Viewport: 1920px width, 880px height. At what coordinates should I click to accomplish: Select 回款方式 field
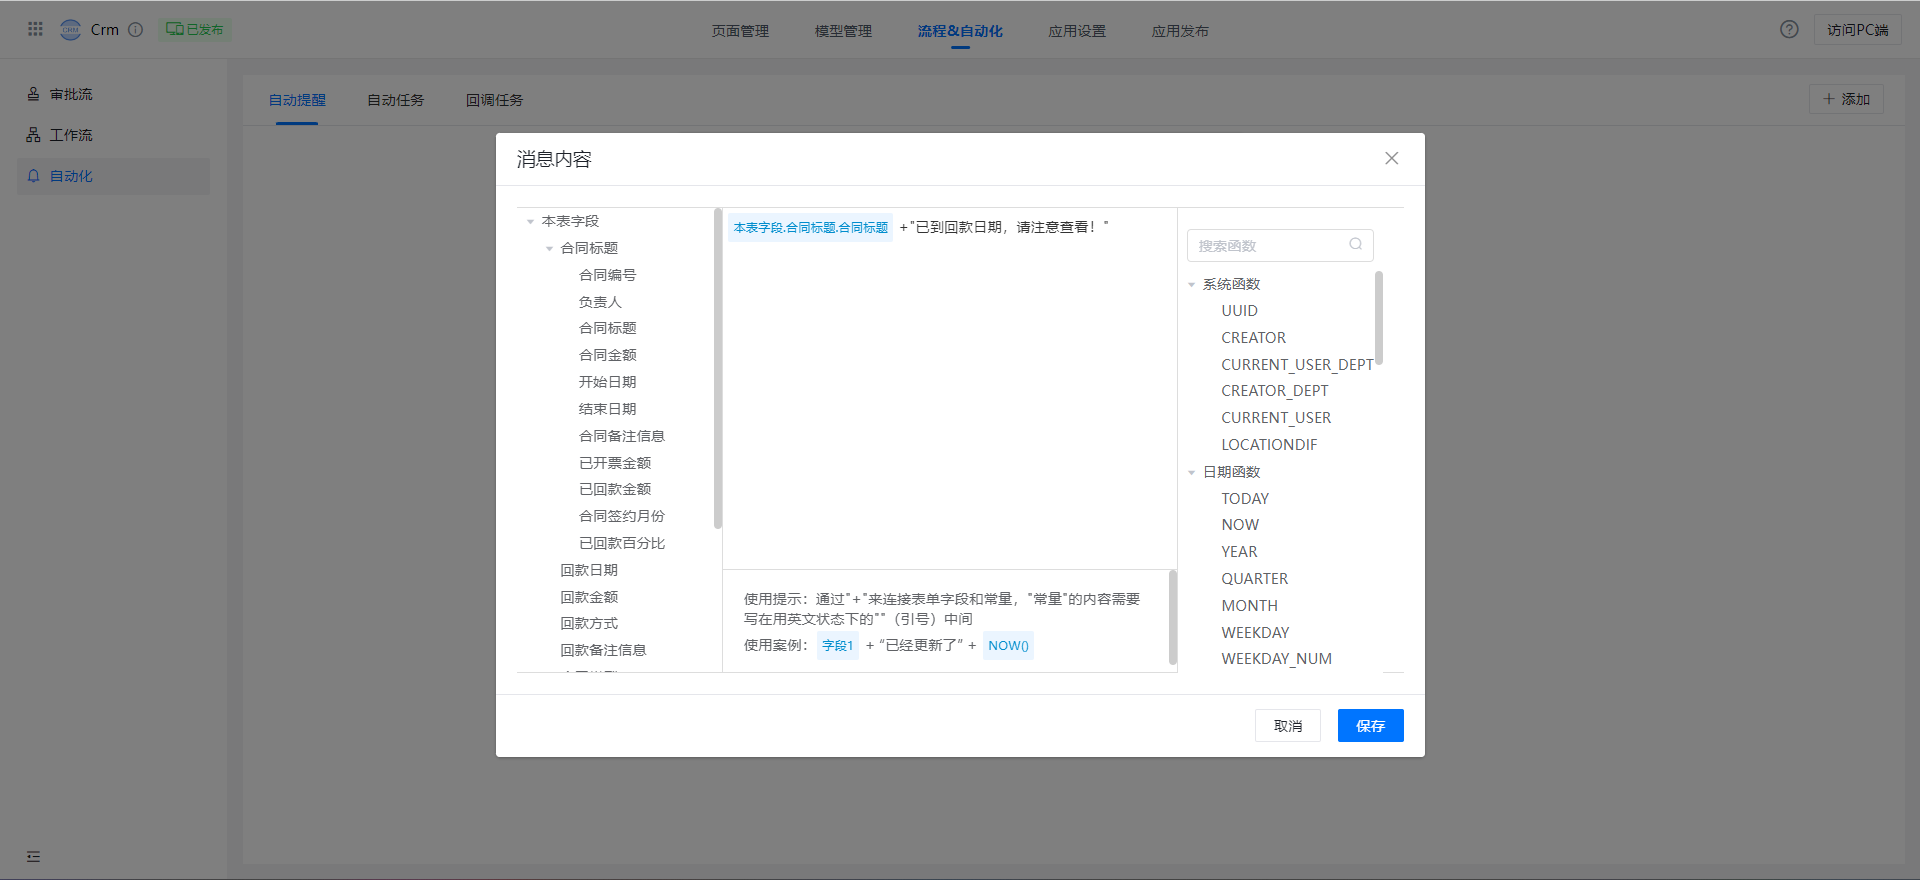click(x=589, y=623)
